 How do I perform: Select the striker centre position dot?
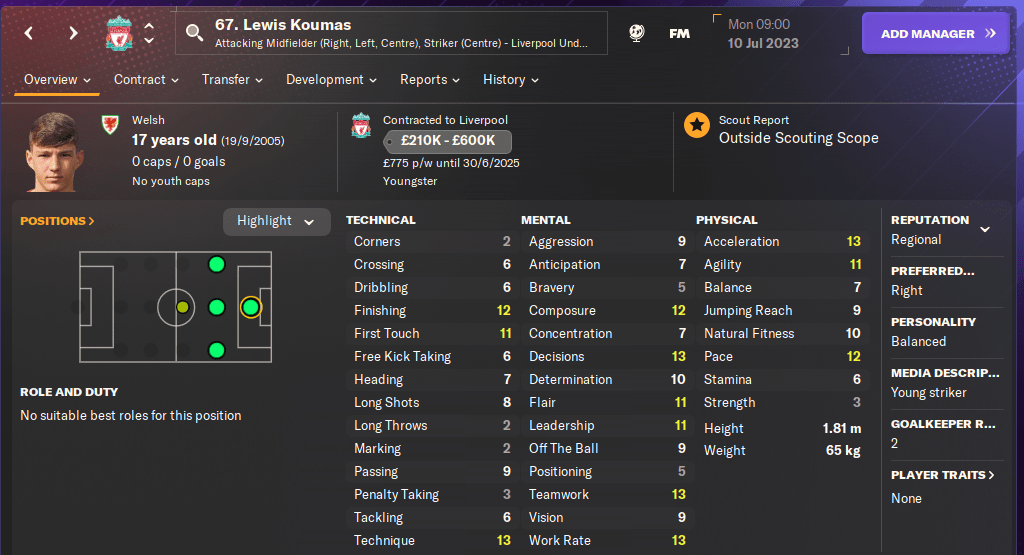pos(250,307)
